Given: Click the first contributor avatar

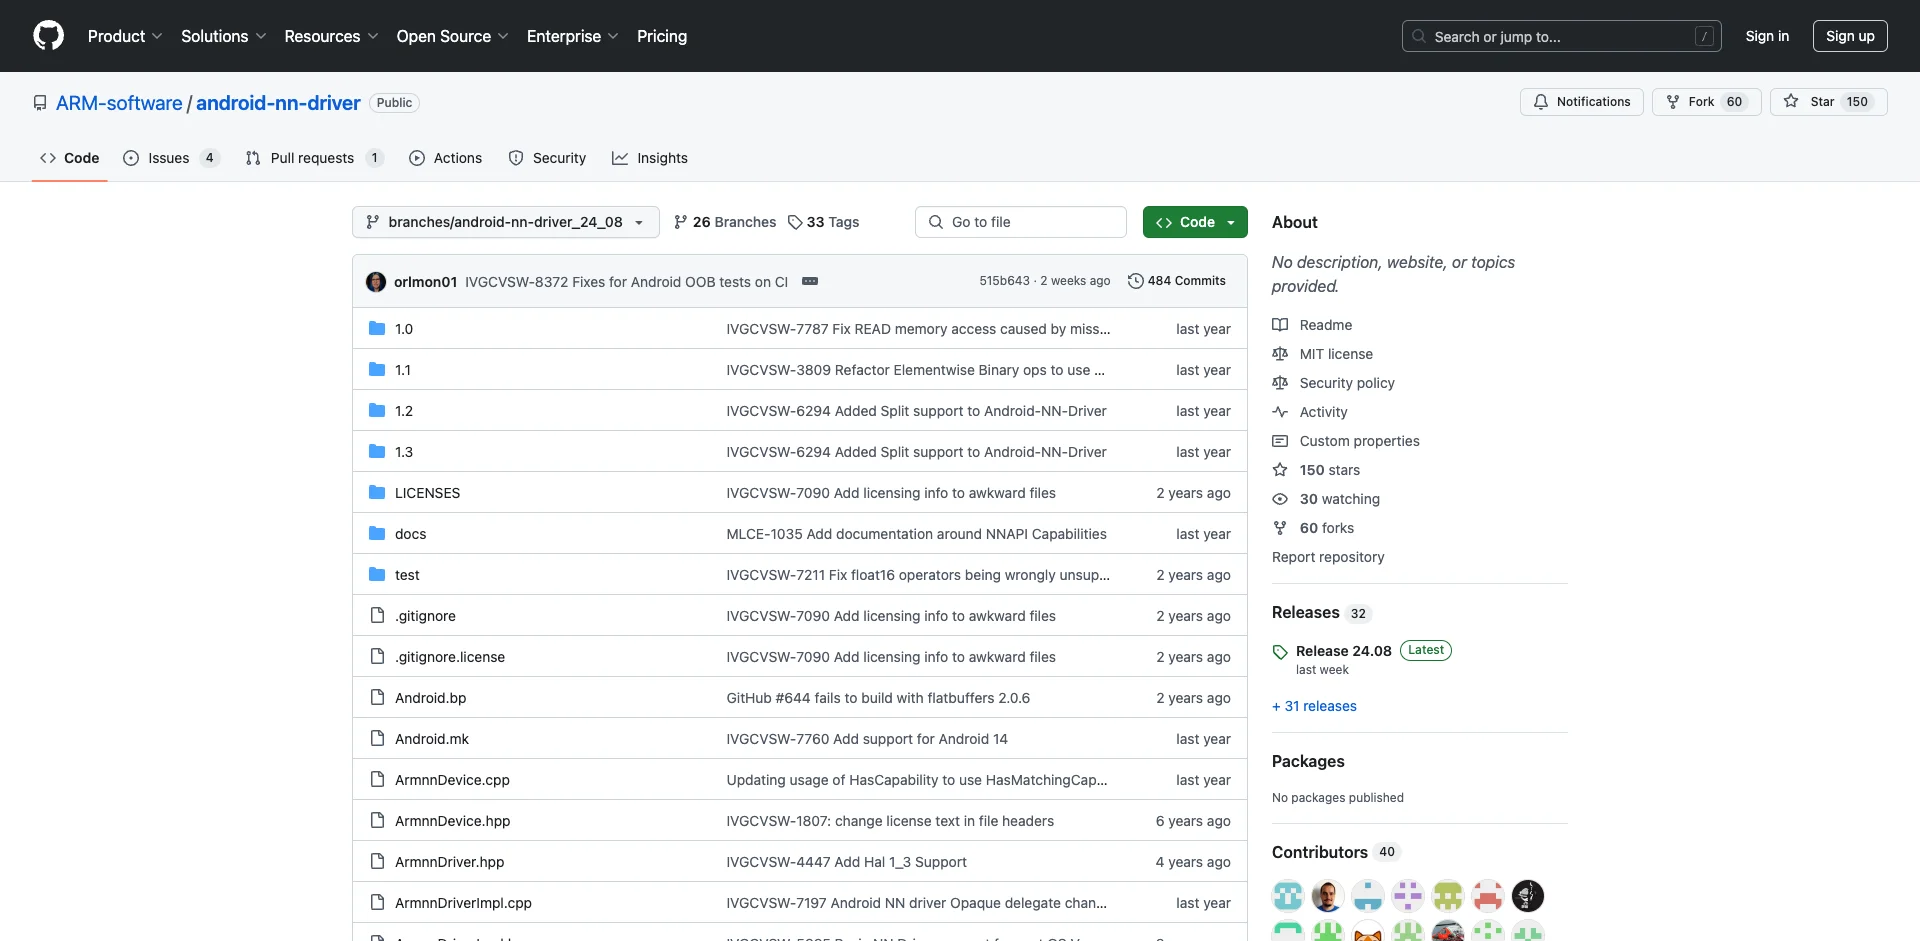Looking at the screenshot, I should tap(1288, 896).
